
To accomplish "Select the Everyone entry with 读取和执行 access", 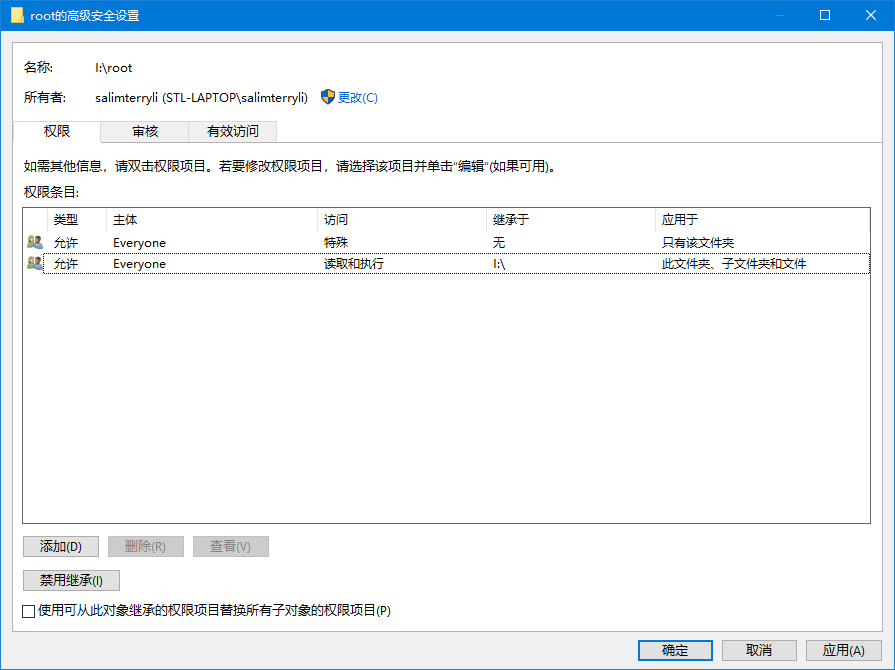I will [447, 264].
